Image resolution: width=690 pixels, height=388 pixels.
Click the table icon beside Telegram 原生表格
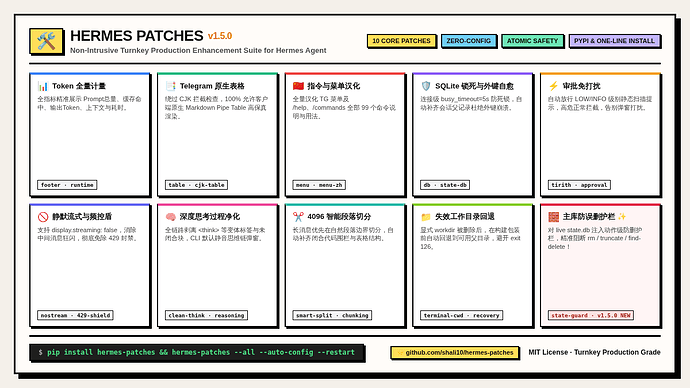pos(170,86)
